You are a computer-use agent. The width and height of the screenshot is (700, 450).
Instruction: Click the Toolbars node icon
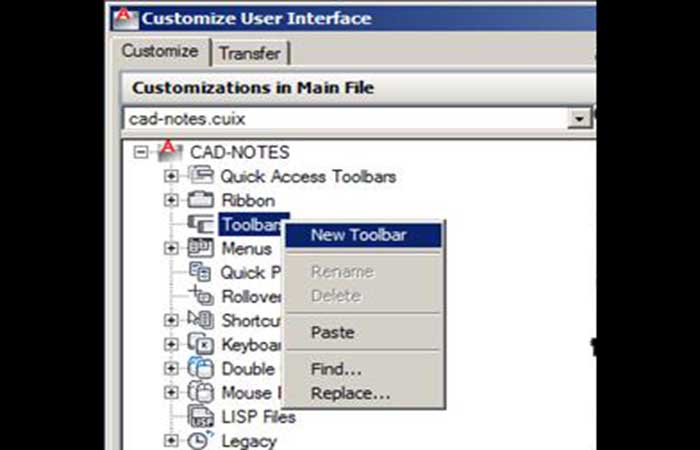201,224
